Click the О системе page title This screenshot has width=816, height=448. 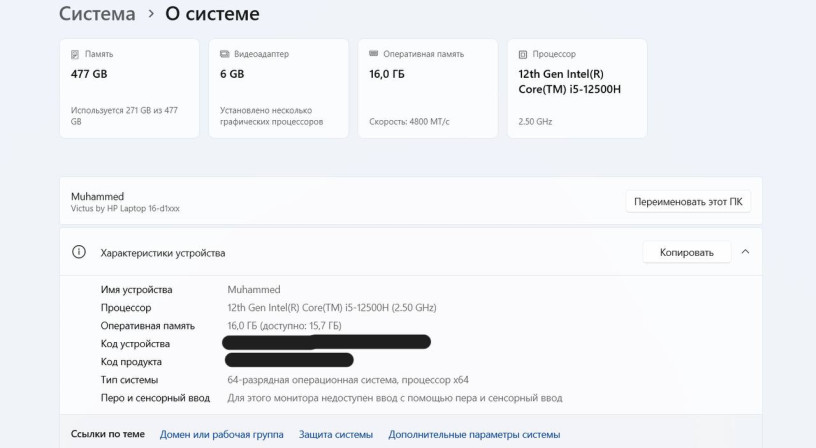[212, 14]
